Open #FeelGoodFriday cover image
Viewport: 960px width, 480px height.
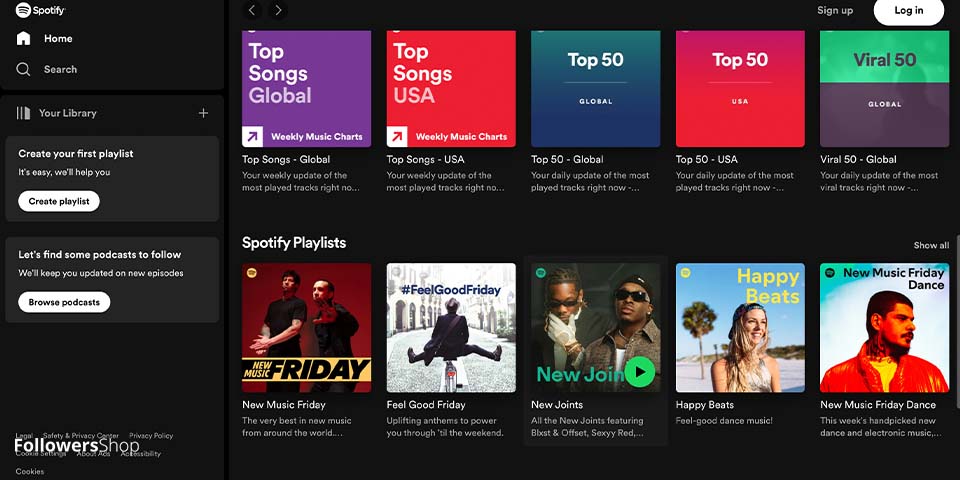451,328
